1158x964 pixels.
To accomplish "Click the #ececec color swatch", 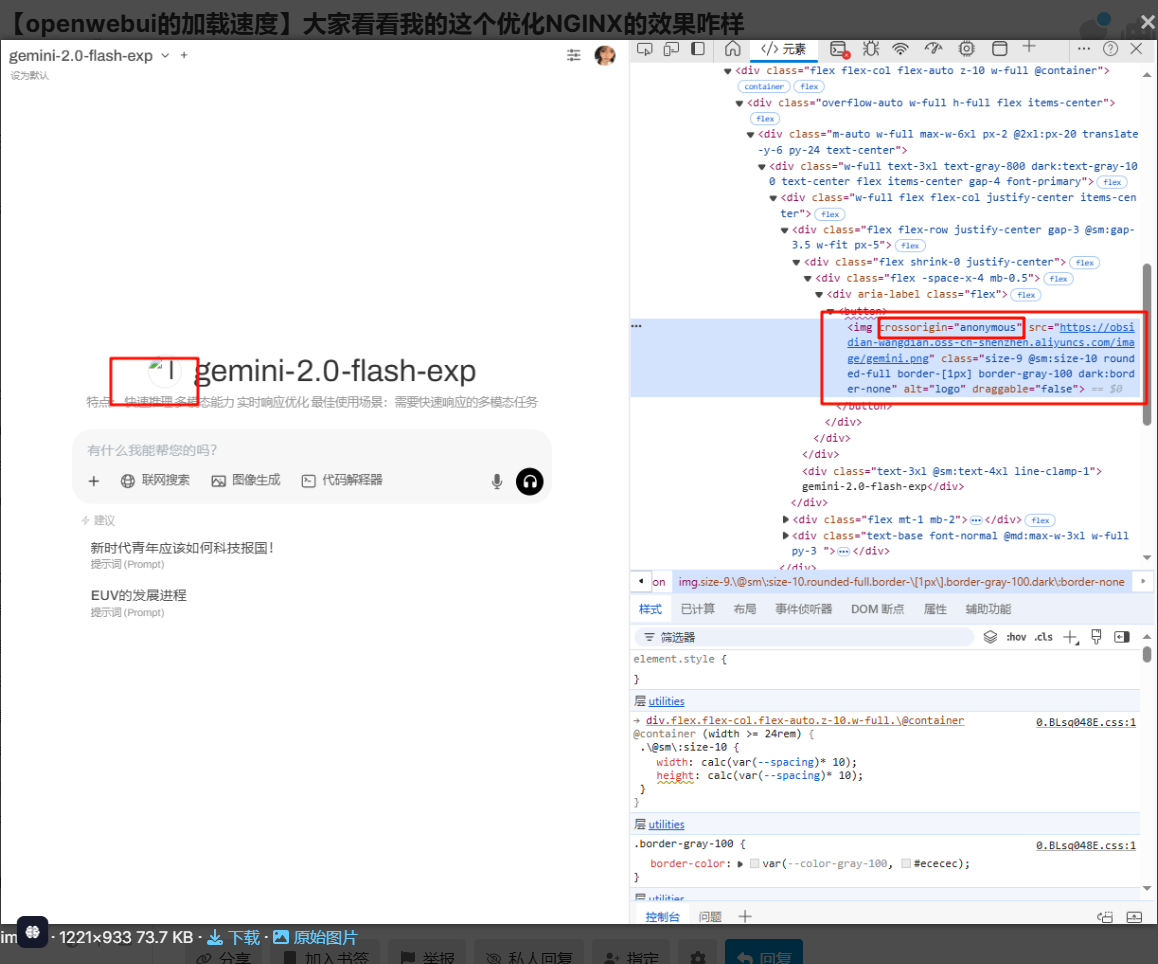I will (905, 864).
